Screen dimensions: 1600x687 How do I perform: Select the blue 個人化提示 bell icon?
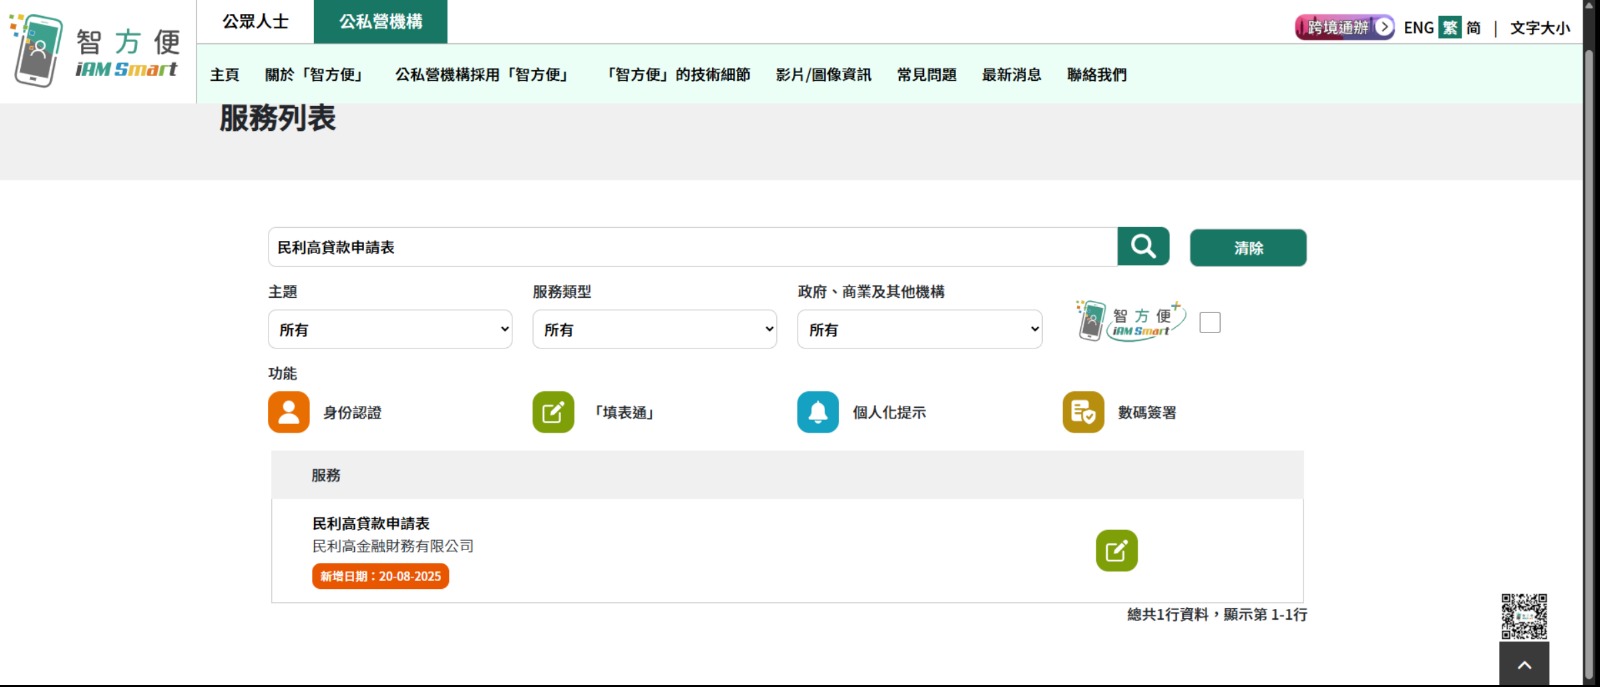[x=817, y=412]
